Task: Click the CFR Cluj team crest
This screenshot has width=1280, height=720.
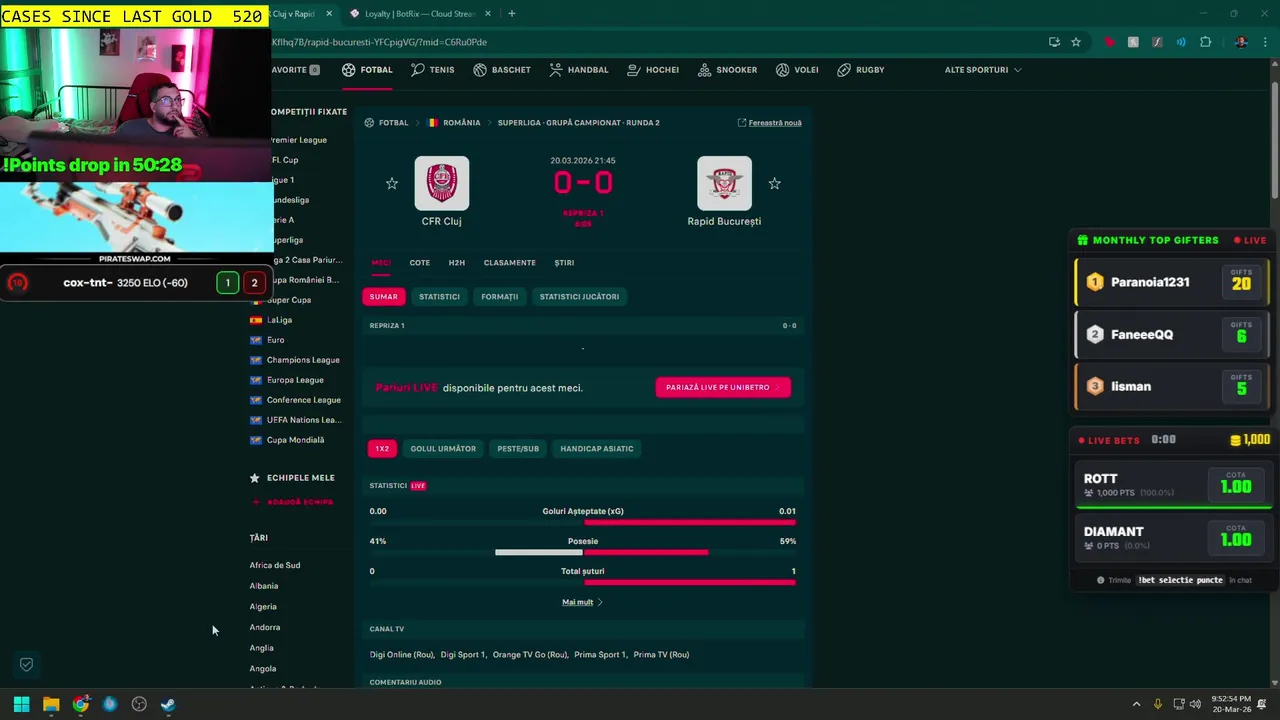Action: click(x=441, y=183)
